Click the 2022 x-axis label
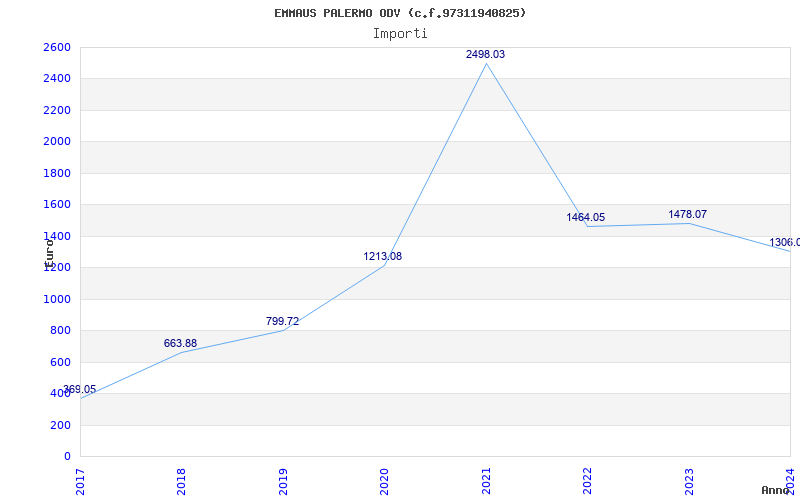The image size is (800, 500). coord(588,482)
